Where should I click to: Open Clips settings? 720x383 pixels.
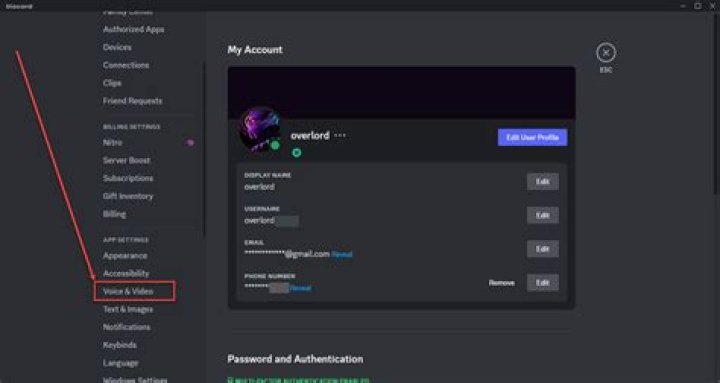112,83
